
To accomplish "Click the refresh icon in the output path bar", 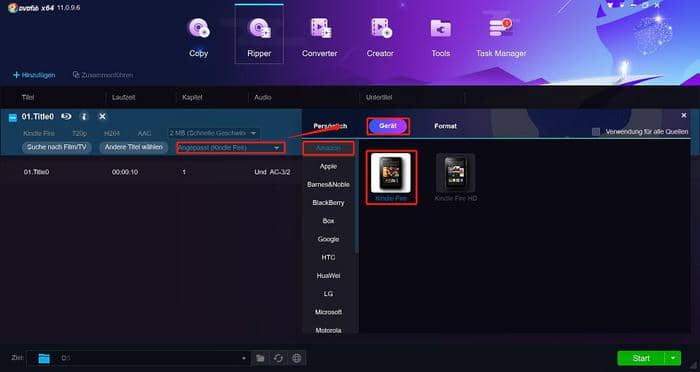I will (279, 358).
